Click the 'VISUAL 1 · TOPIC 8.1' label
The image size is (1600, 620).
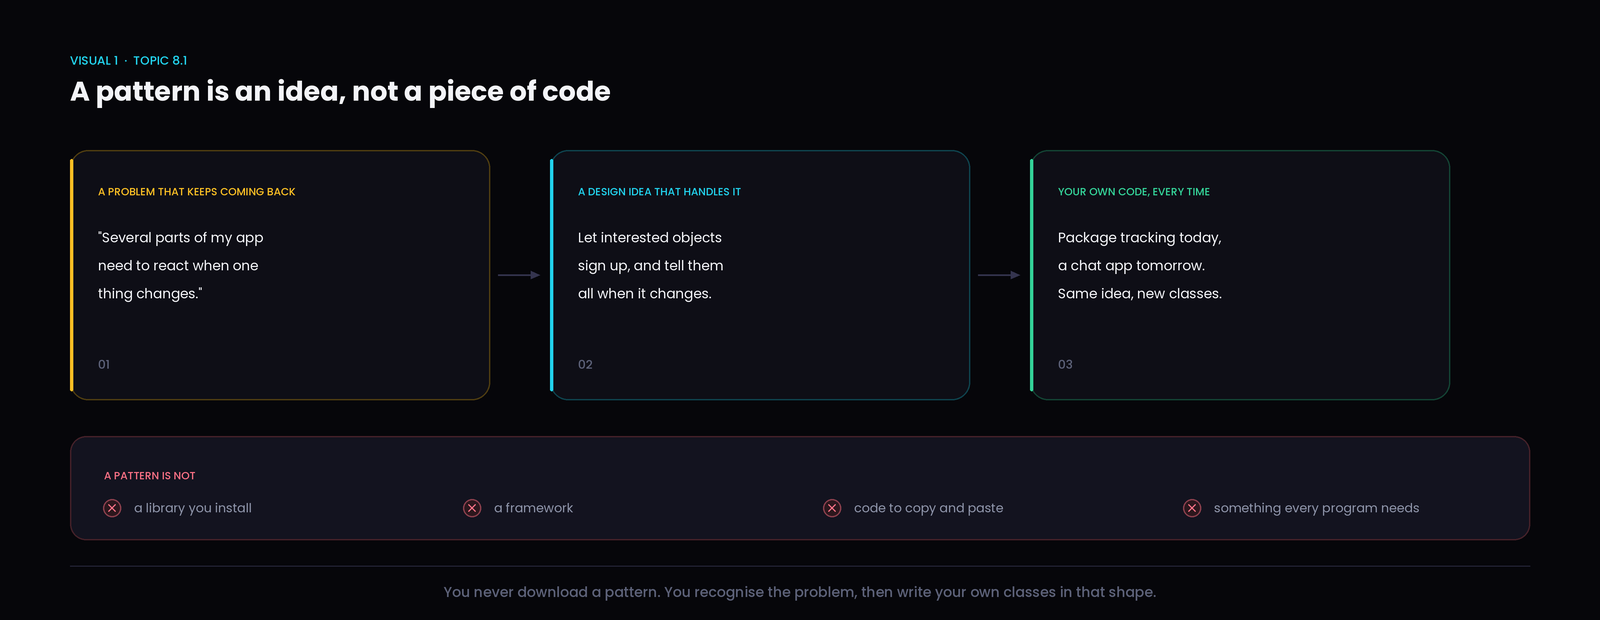pos(129,61)
